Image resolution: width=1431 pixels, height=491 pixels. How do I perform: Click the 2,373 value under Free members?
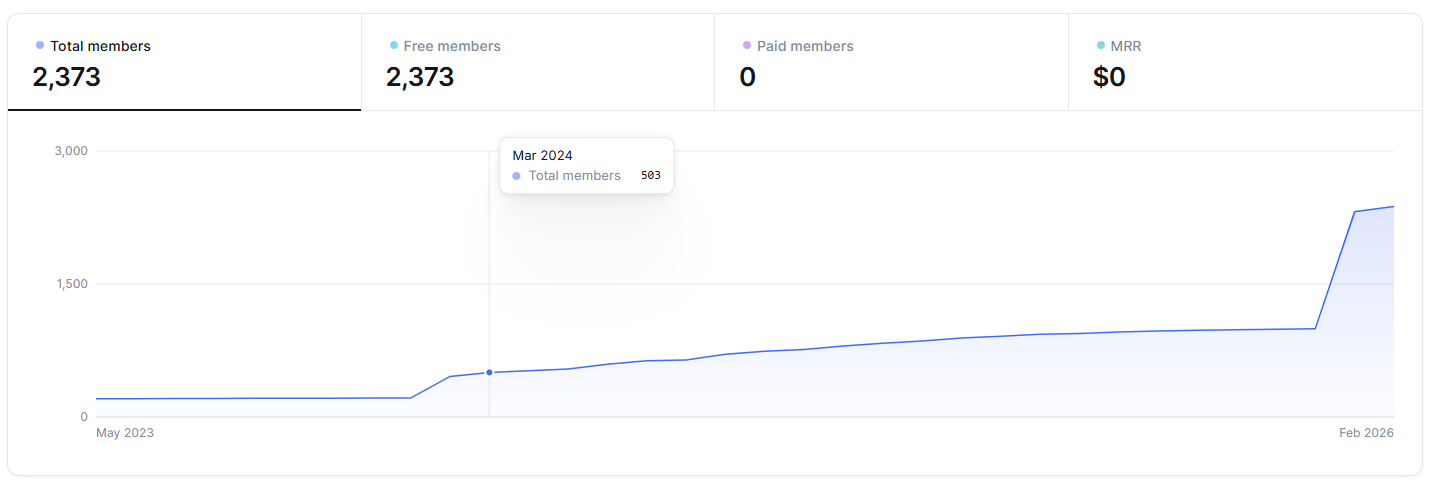click(420, 77)
